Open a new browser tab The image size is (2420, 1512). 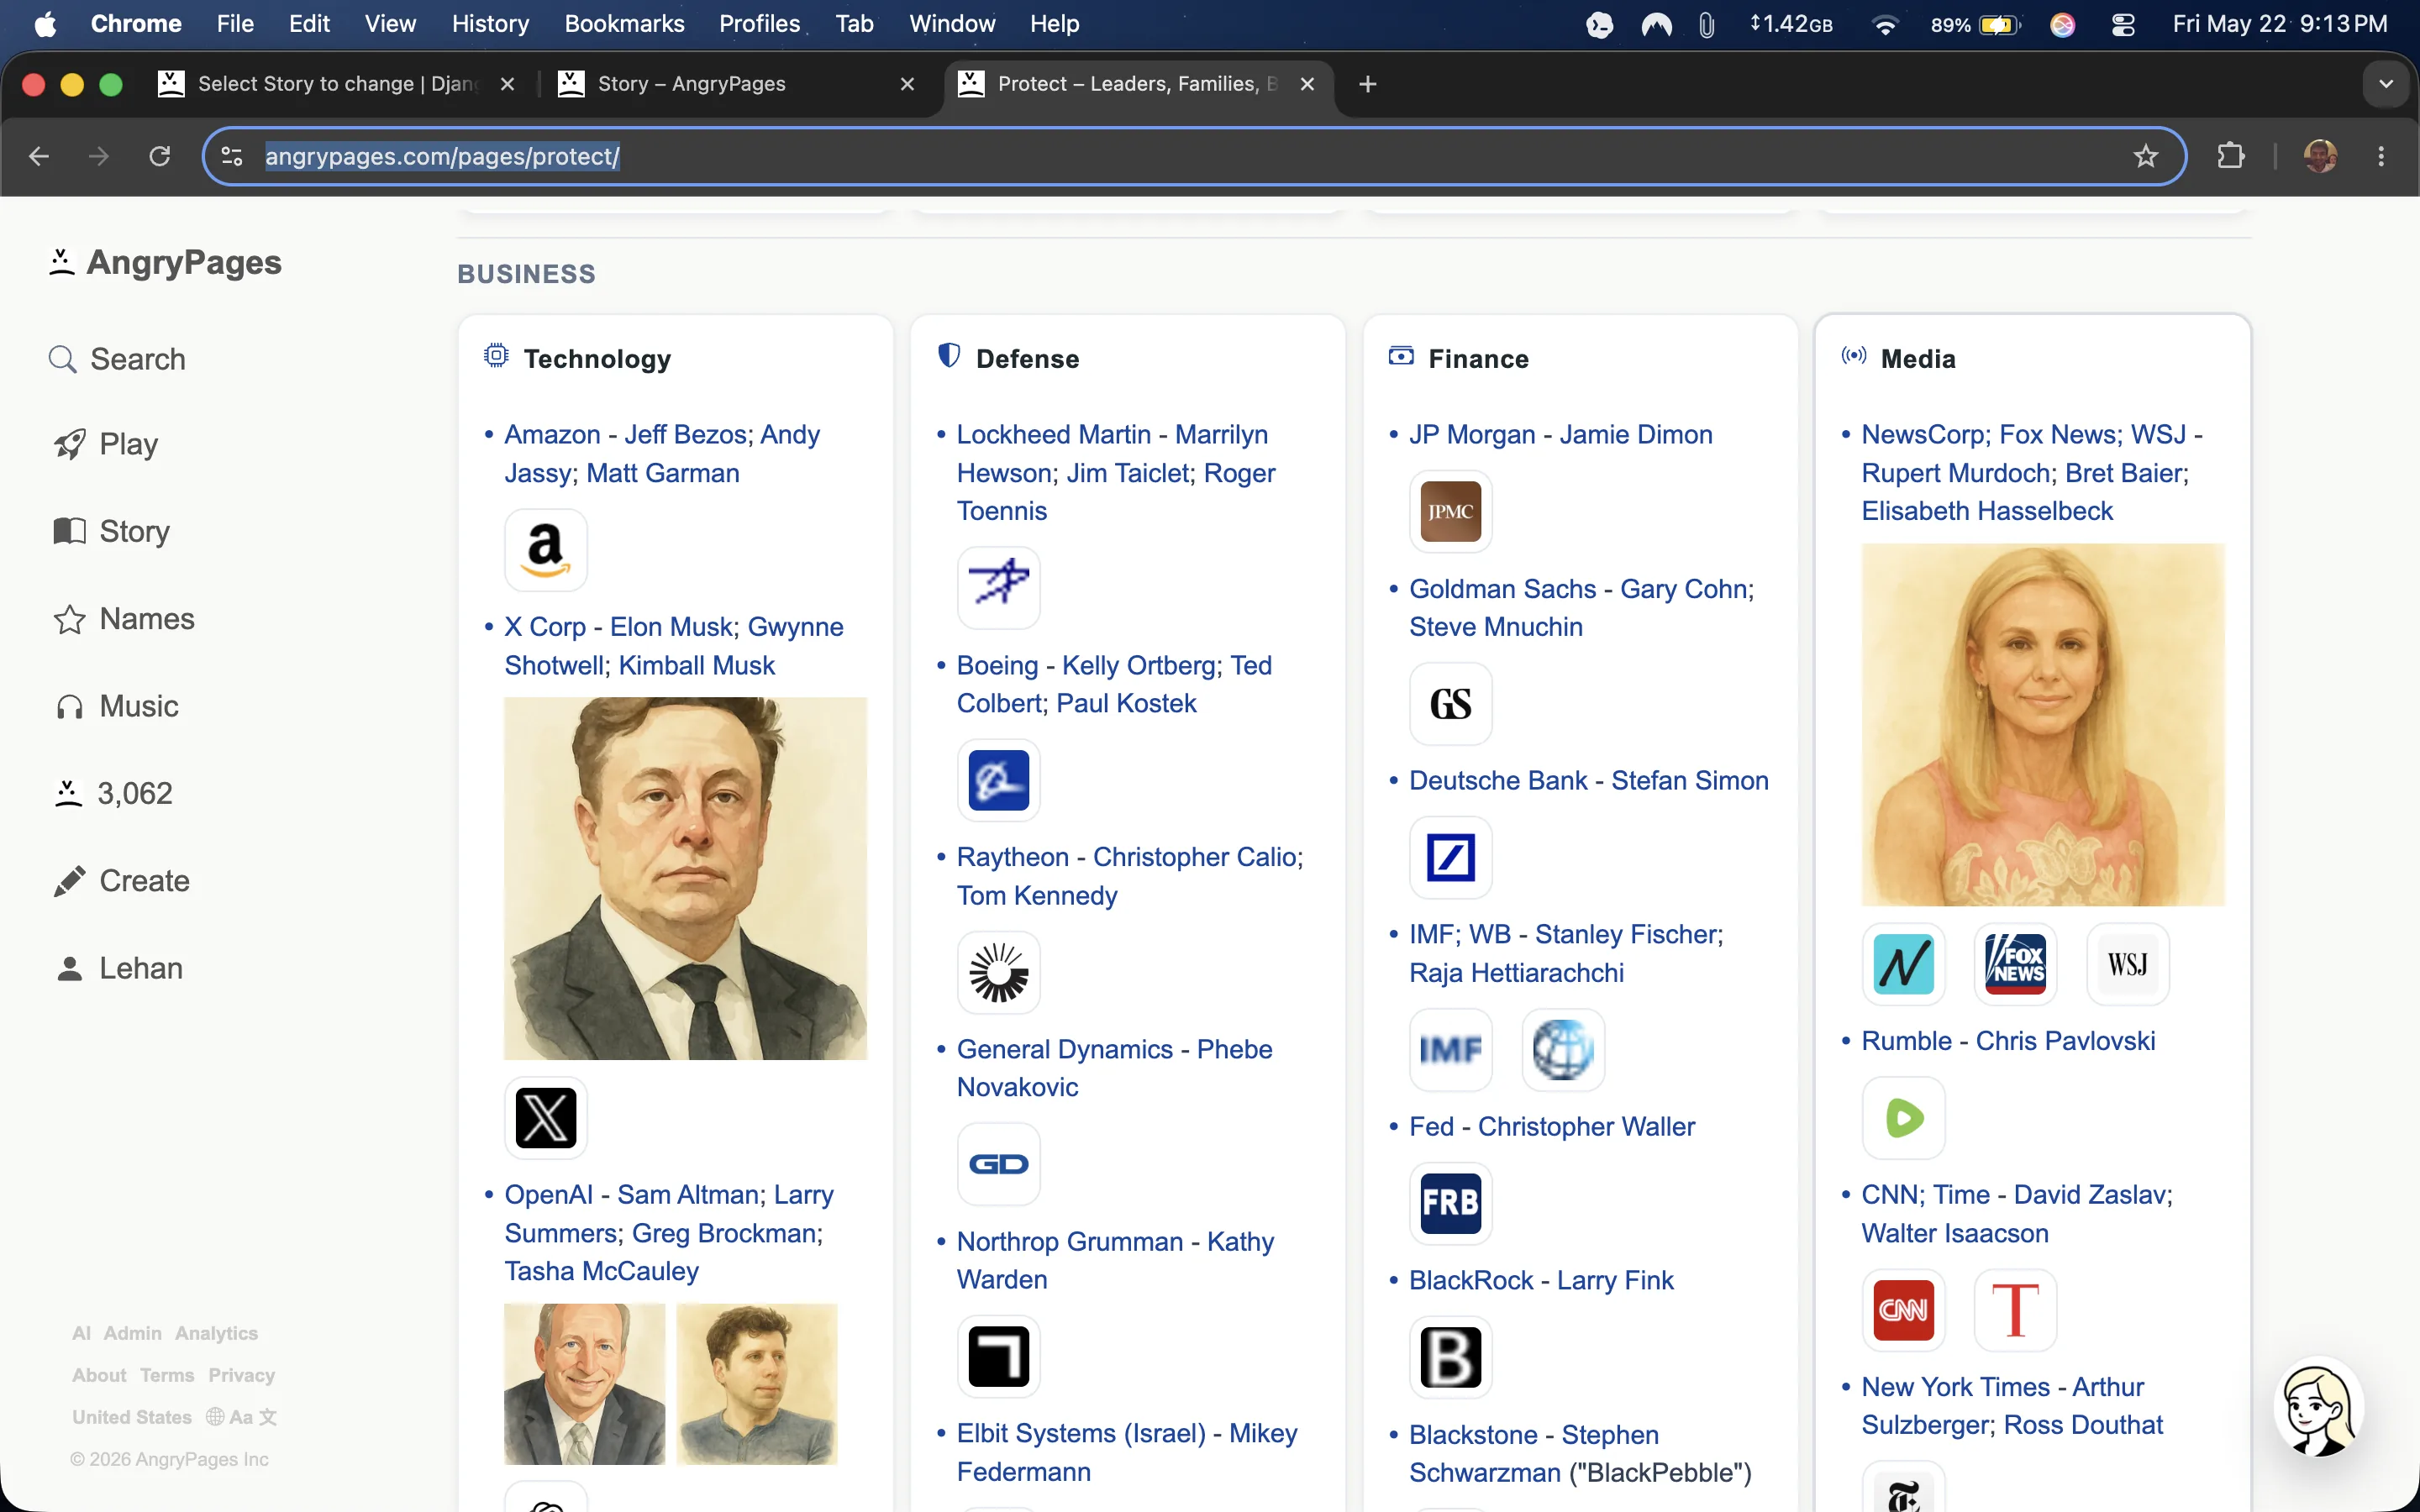click(x=1368, y=84)
